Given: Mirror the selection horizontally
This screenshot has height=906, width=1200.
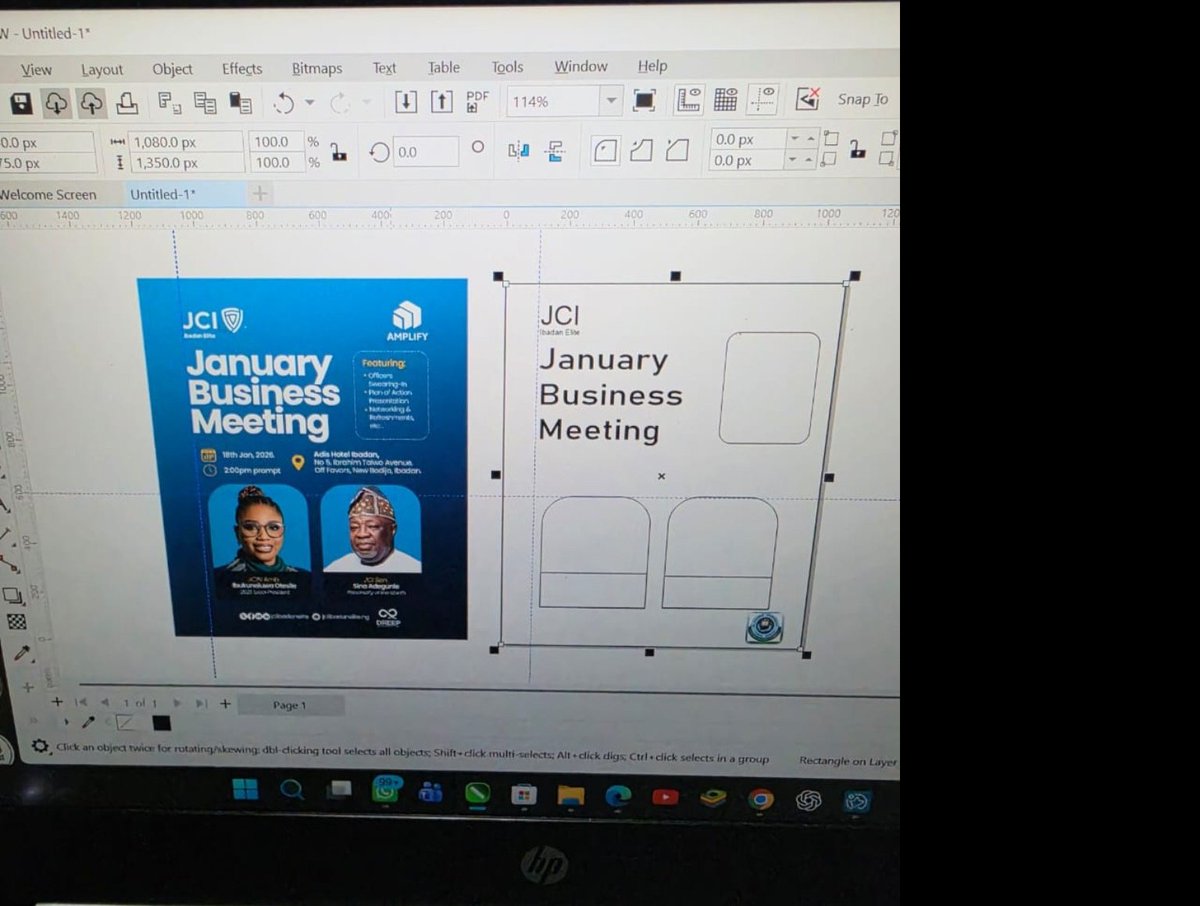Looking at the screenshot, I should point(518,151).
